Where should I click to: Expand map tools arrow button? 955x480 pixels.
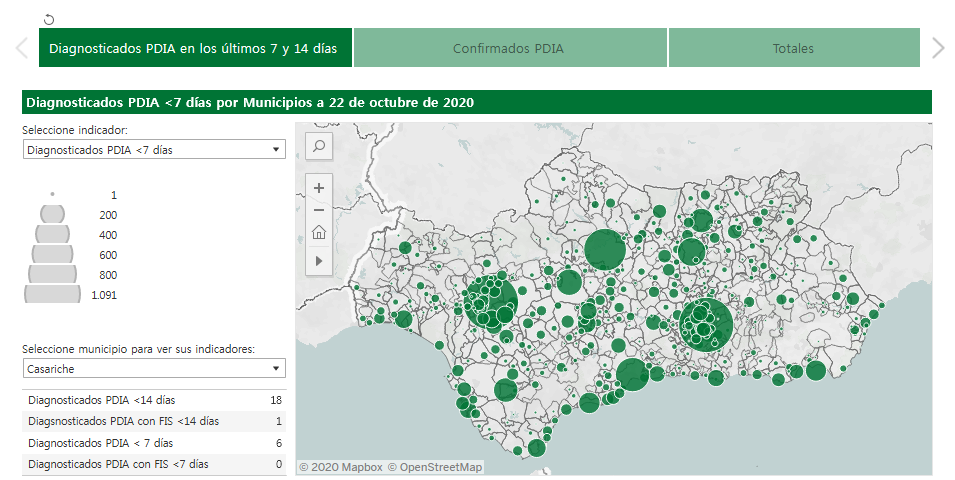tap(319, 260)
